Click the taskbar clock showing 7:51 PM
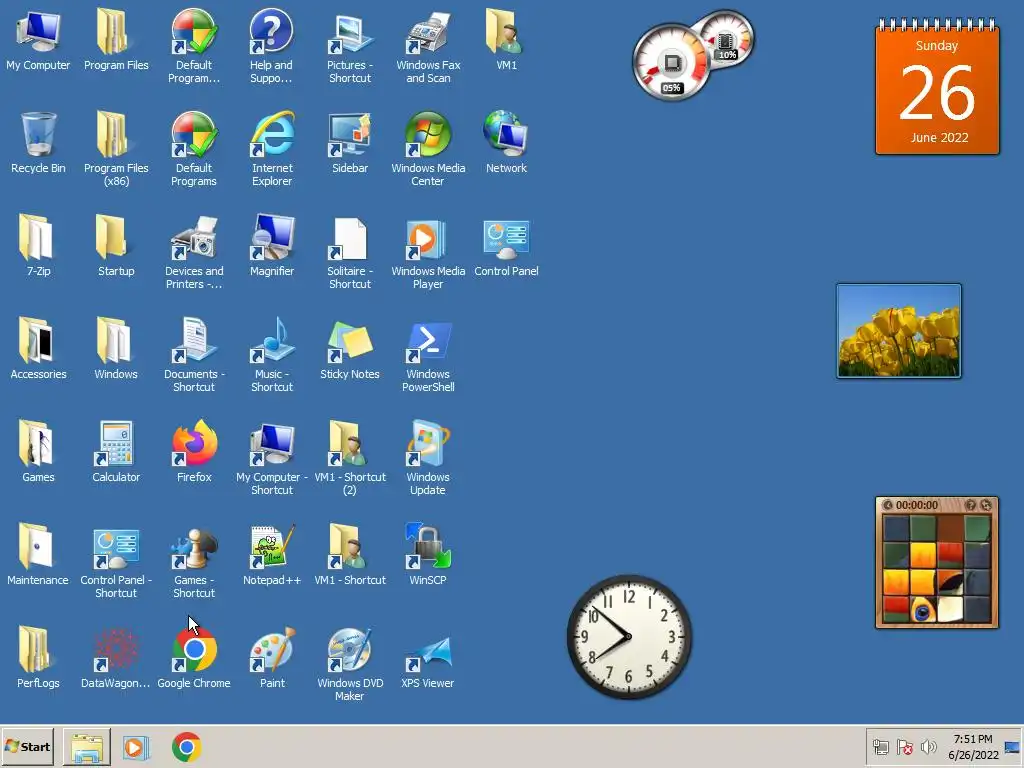This screenshot has width=1024, height=768. coord(973,747)
